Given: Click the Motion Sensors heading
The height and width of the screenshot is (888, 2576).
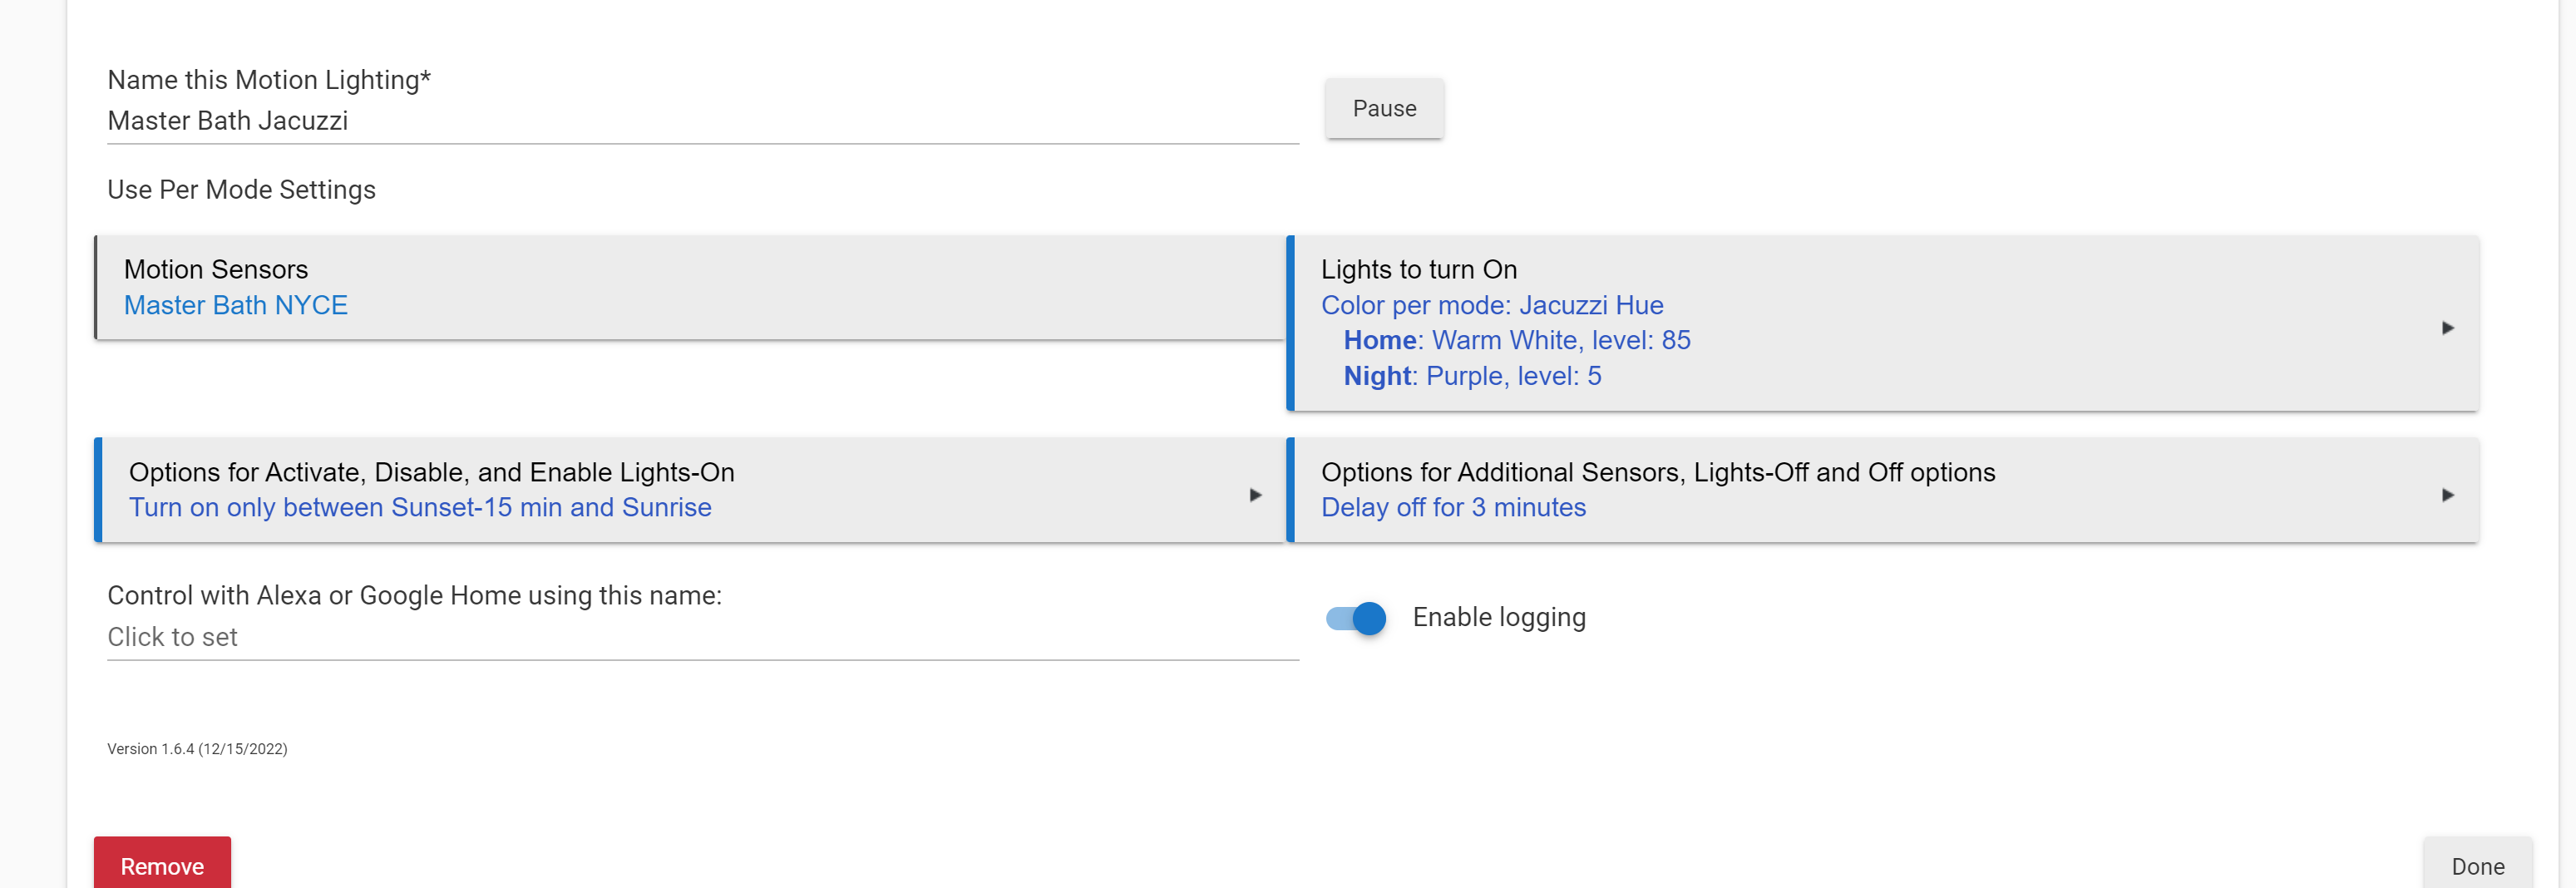Looking at the screenshot, I should (x=216, y=269).
